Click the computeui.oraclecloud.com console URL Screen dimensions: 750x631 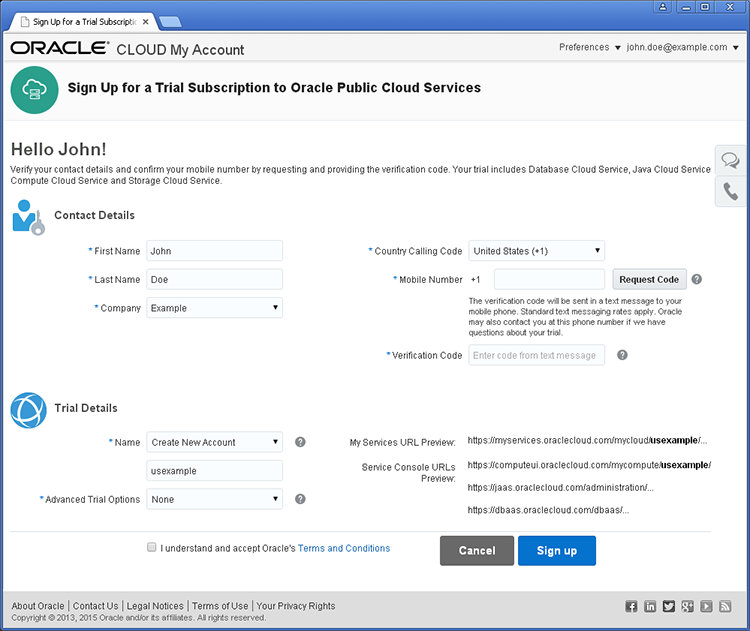point(589,465)
